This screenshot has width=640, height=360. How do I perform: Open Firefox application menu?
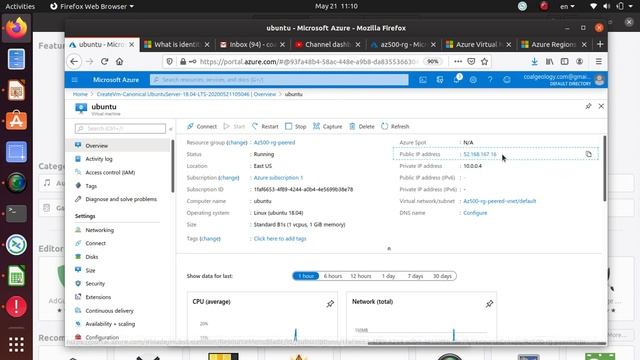[599, 62]
